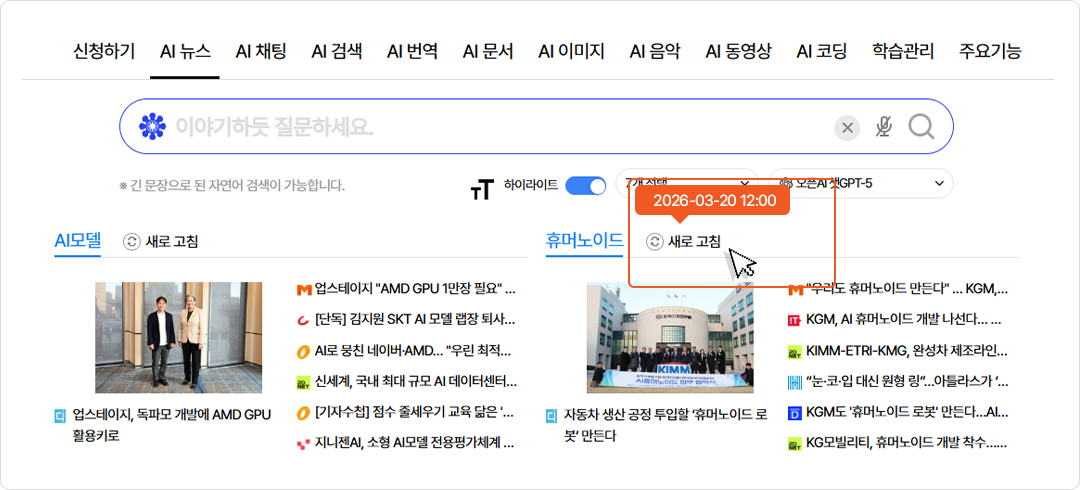
Task: Open the 김지원 SKT AI 모델 랩장 article
Action: tap(414, 320)
